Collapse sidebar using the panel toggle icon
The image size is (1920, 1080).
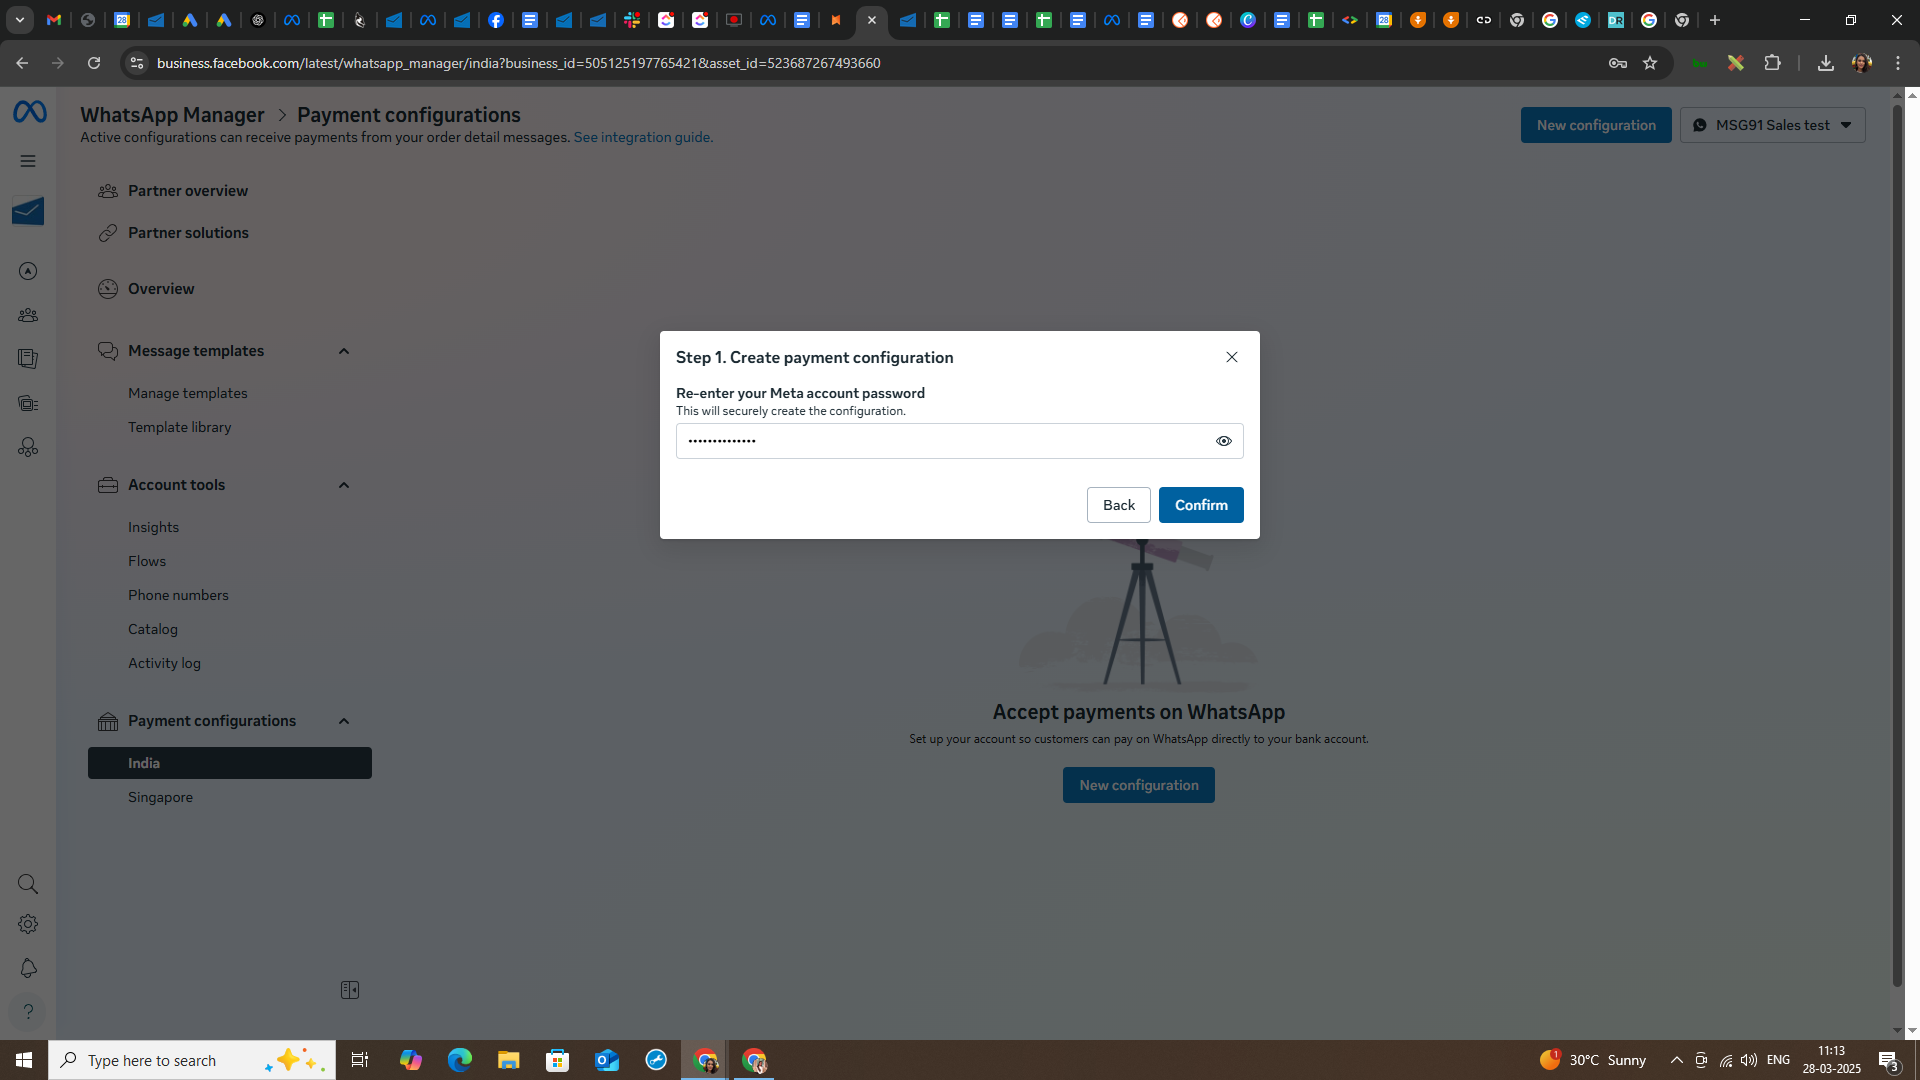350,990
